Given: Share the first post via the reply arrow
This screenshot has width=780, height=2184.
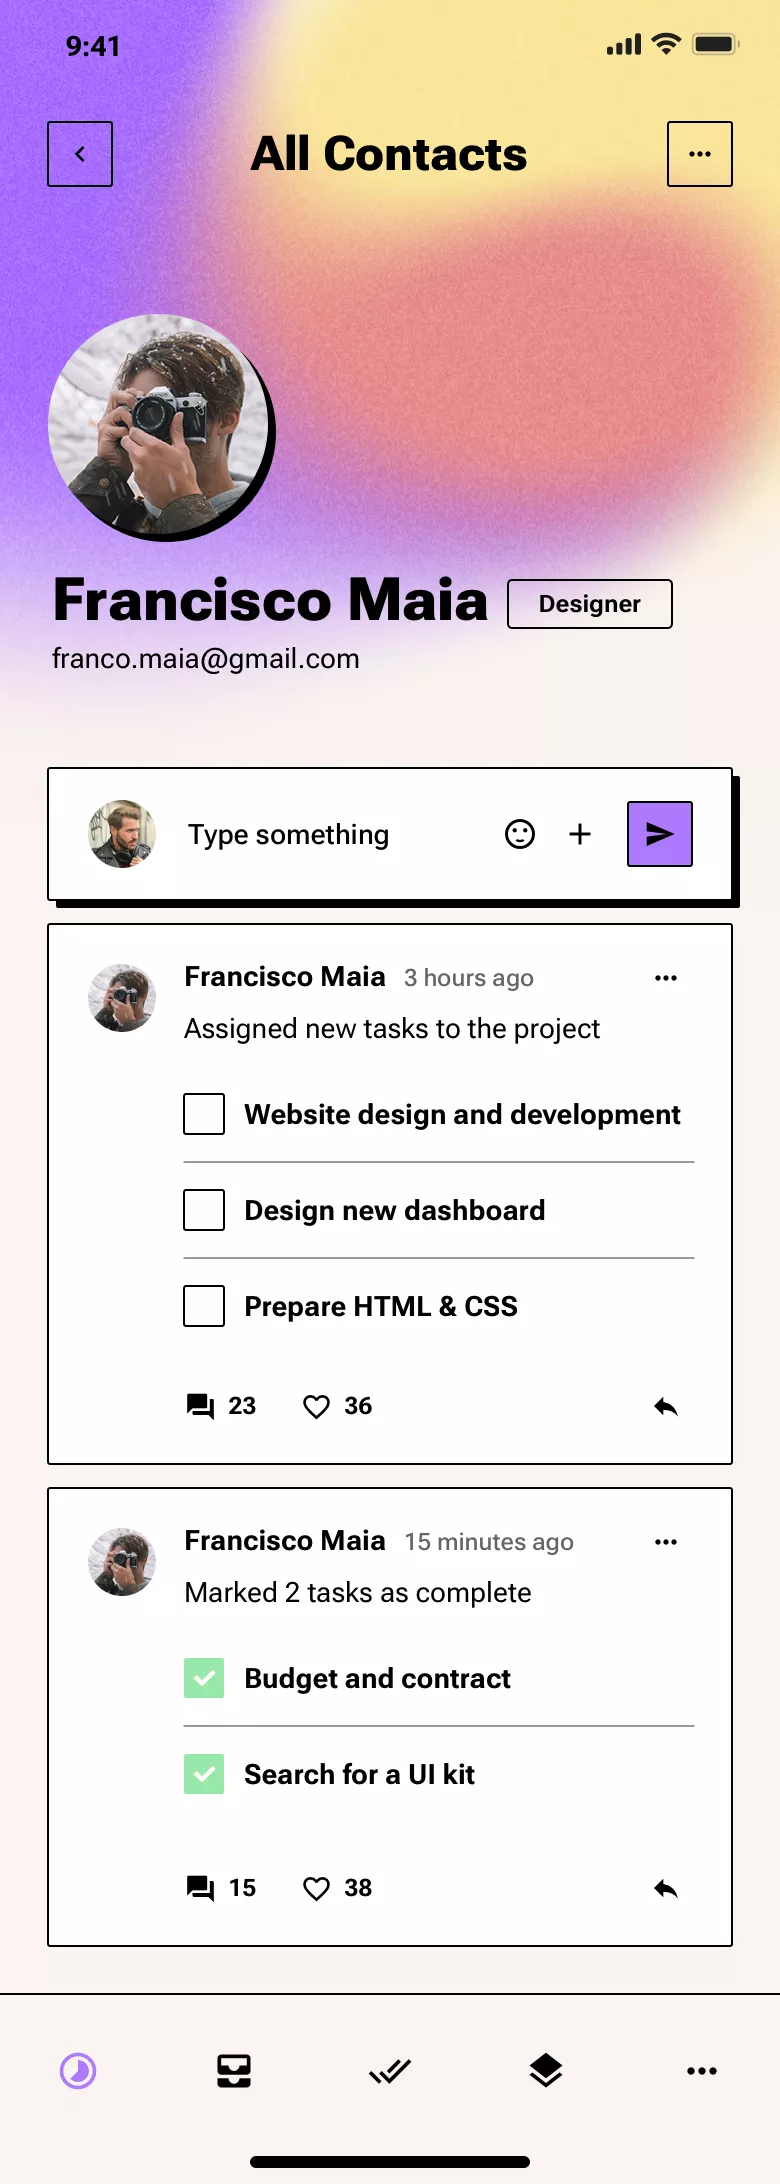Looking at the screenshot, I should [666, 1405].
